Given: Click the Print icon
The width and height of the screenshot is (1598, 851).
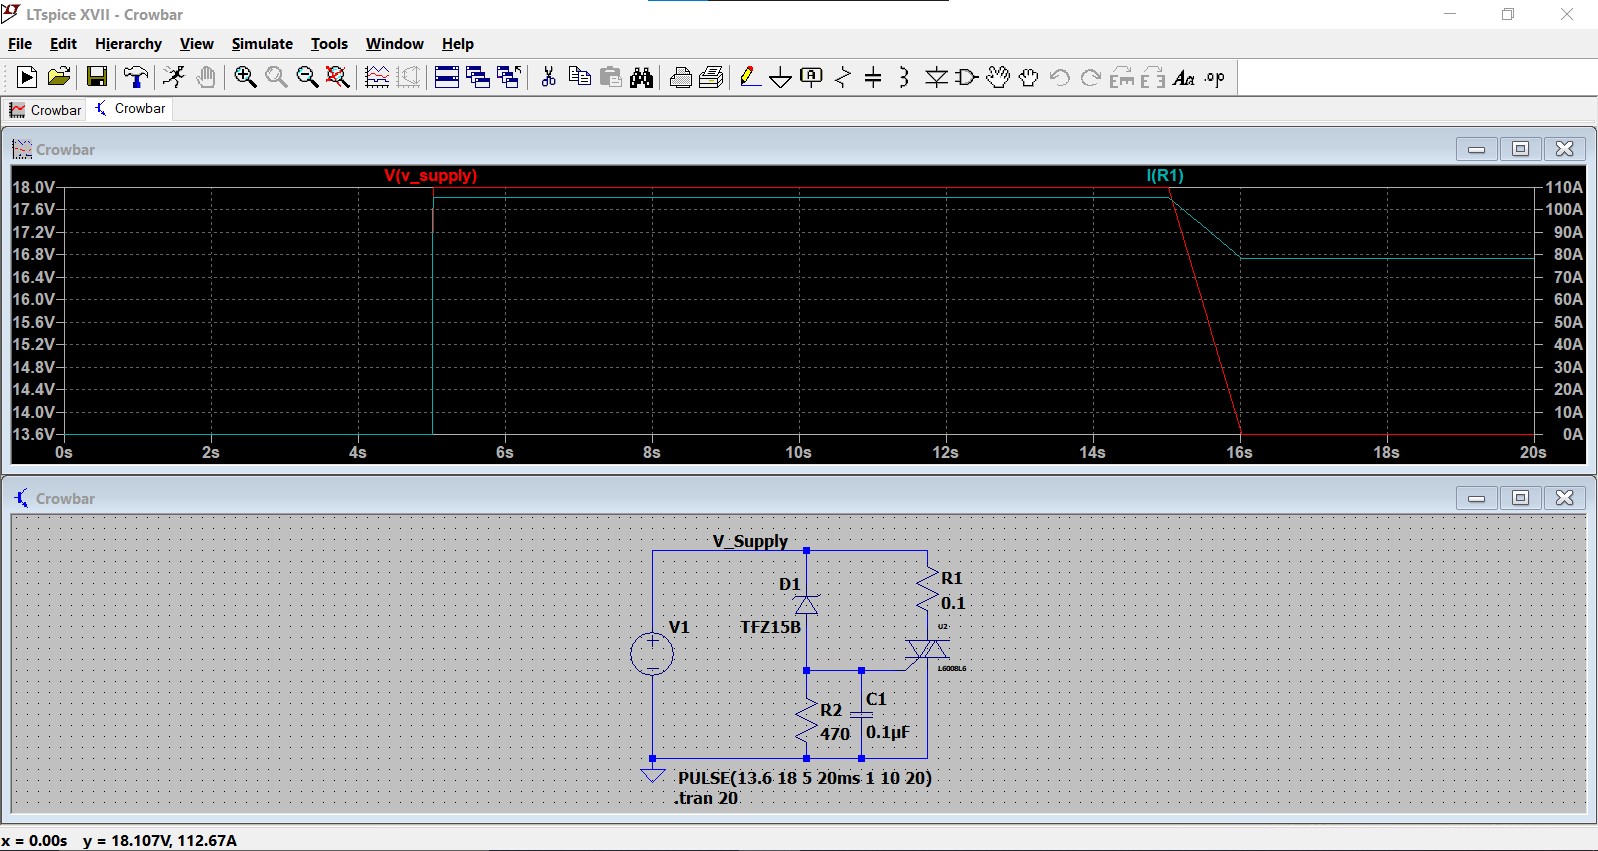Looking at the screenshot, I should pyautogui.click(x=681, y=77).
